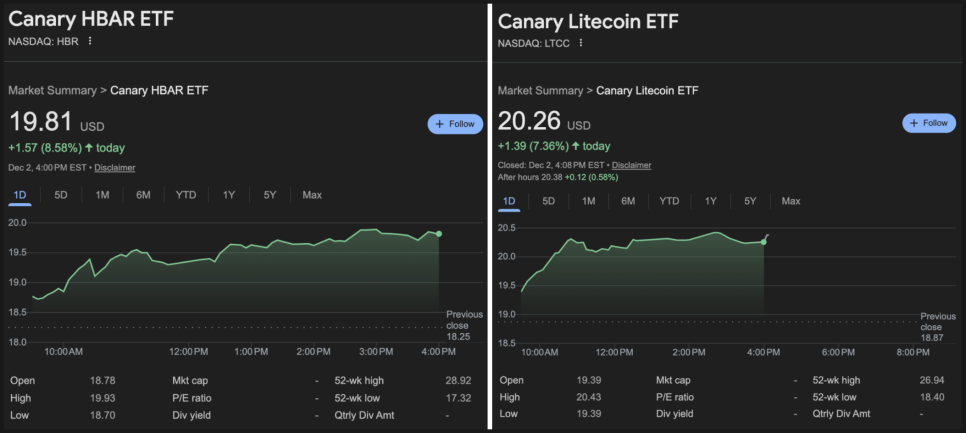966x433 pixels.
Task: Switch HBAR chart to 1M range
Action: tap(102, 194)
